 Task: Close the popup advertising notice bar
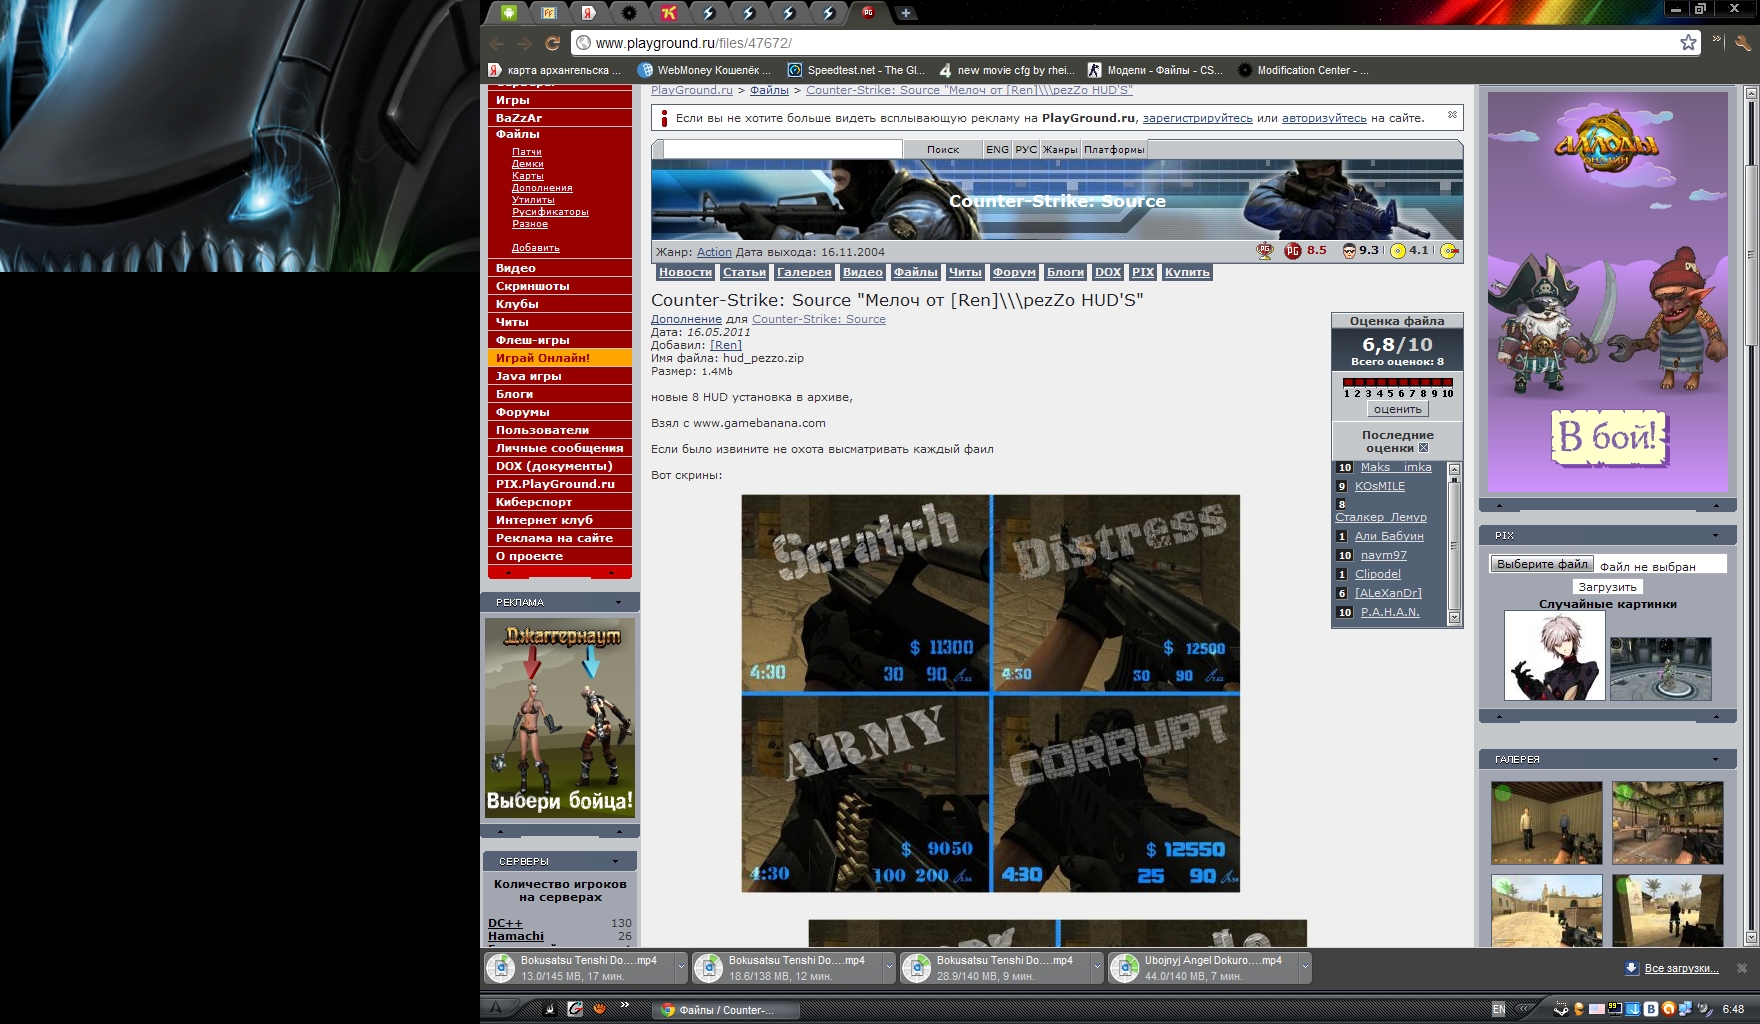tap(1452, 116)
